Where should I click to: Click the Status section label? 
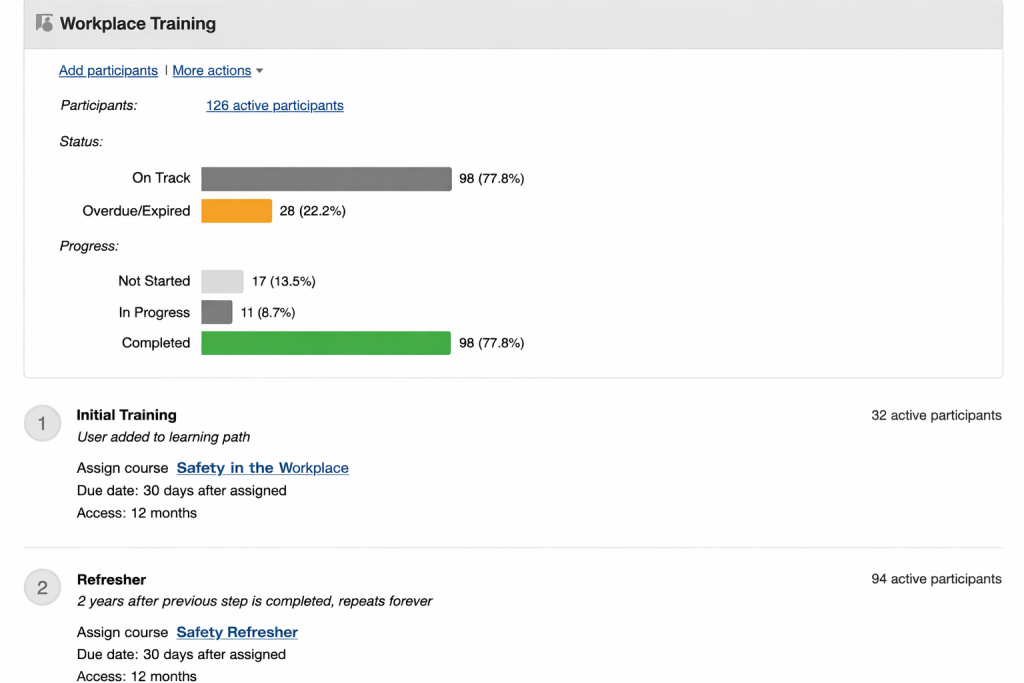[x=80, y=141]
